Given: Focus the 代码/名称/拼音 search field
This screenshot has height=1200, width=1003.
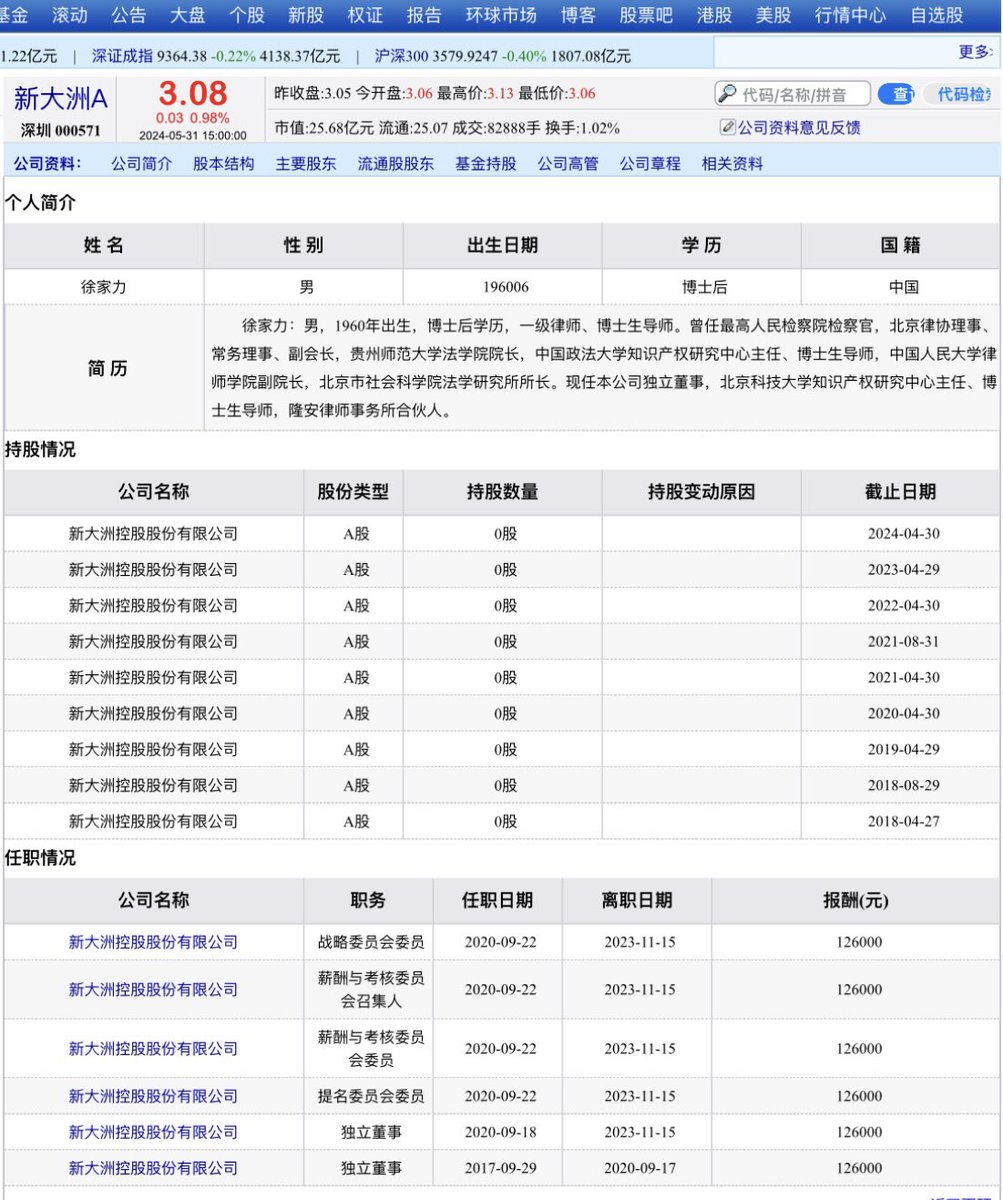Looking at the screenshot, I should (793, 95).
